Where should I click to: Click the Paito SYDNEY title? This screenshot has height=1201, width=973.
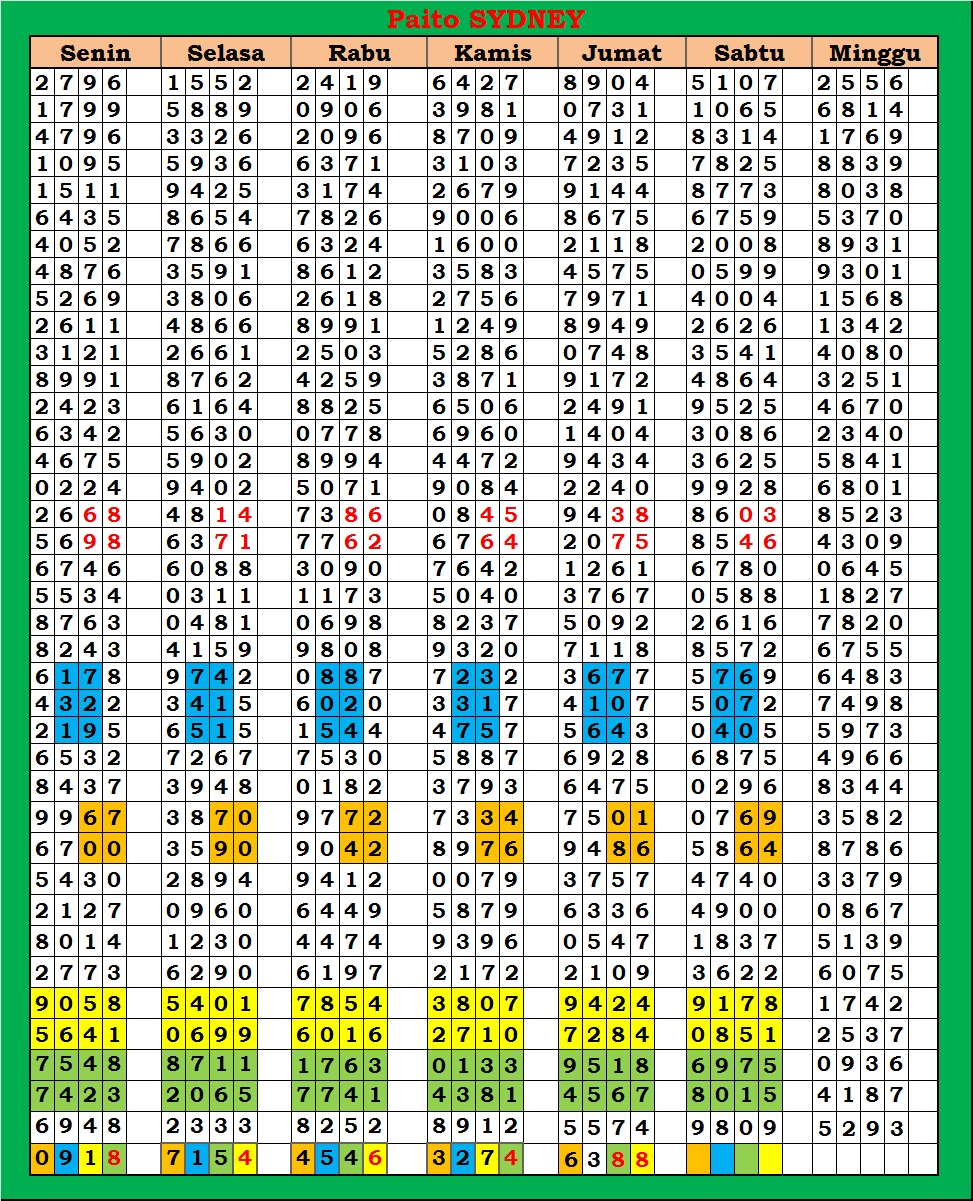pyautogui.click(x=485, y=19)
